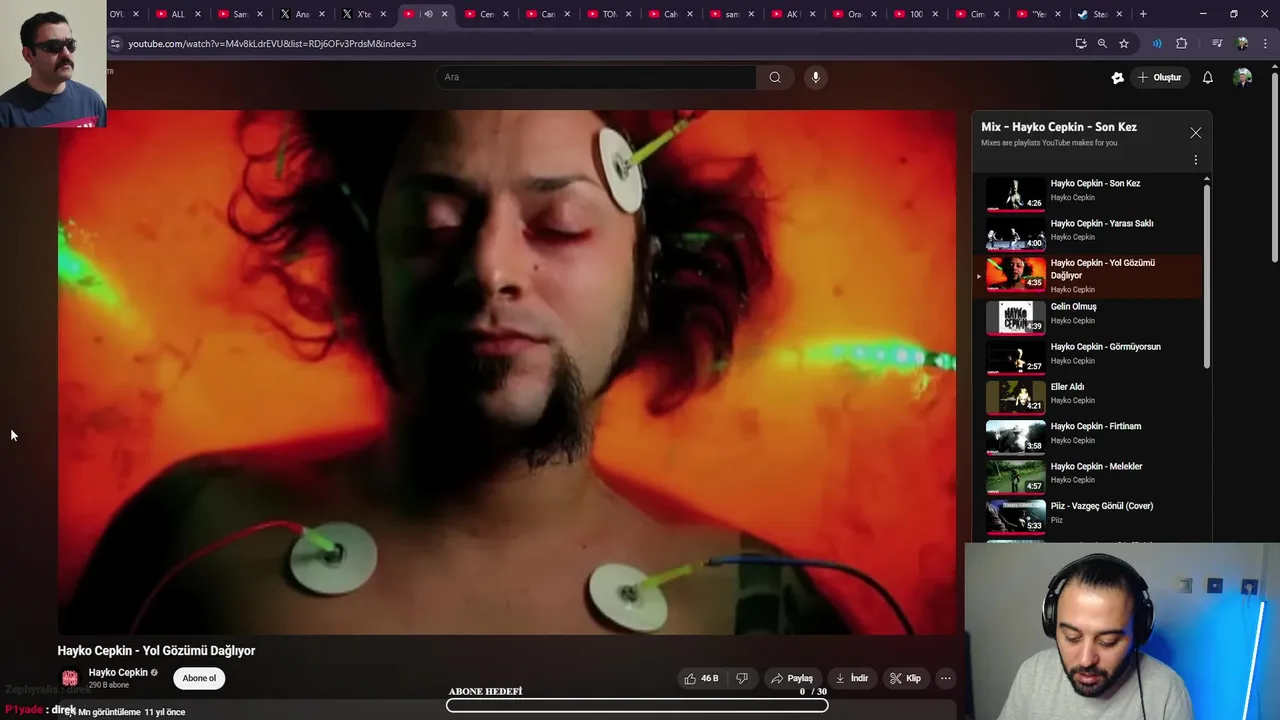Activate voice search microphone
1280x720 pixels.
pyautogui.click(x=816, y=77)
